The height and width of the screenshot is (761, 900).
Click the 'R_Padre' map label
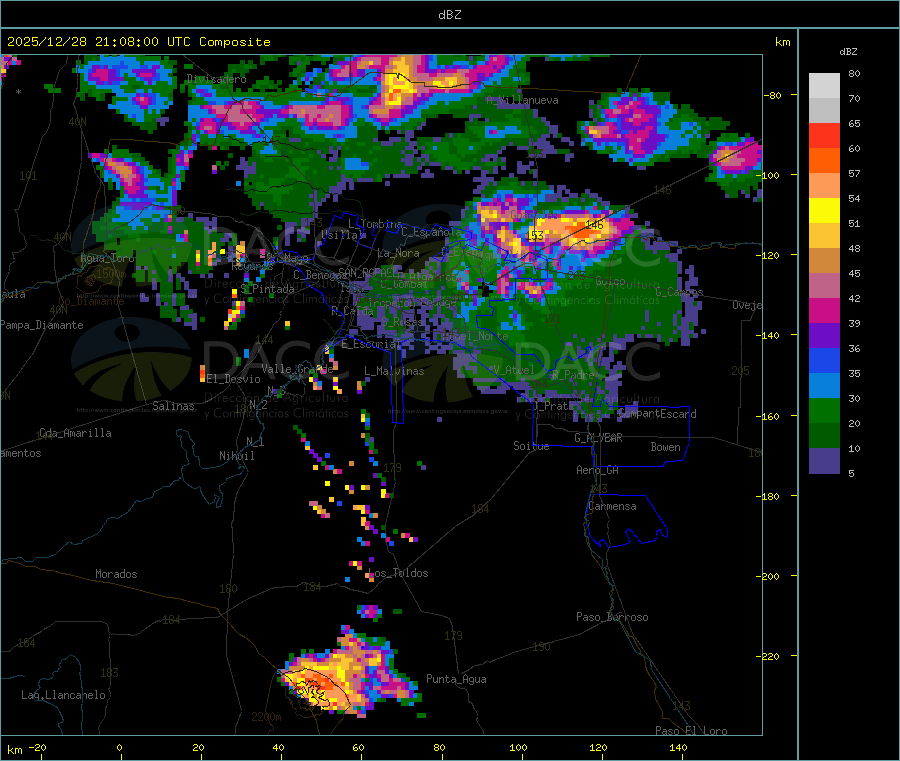(572, 375)
